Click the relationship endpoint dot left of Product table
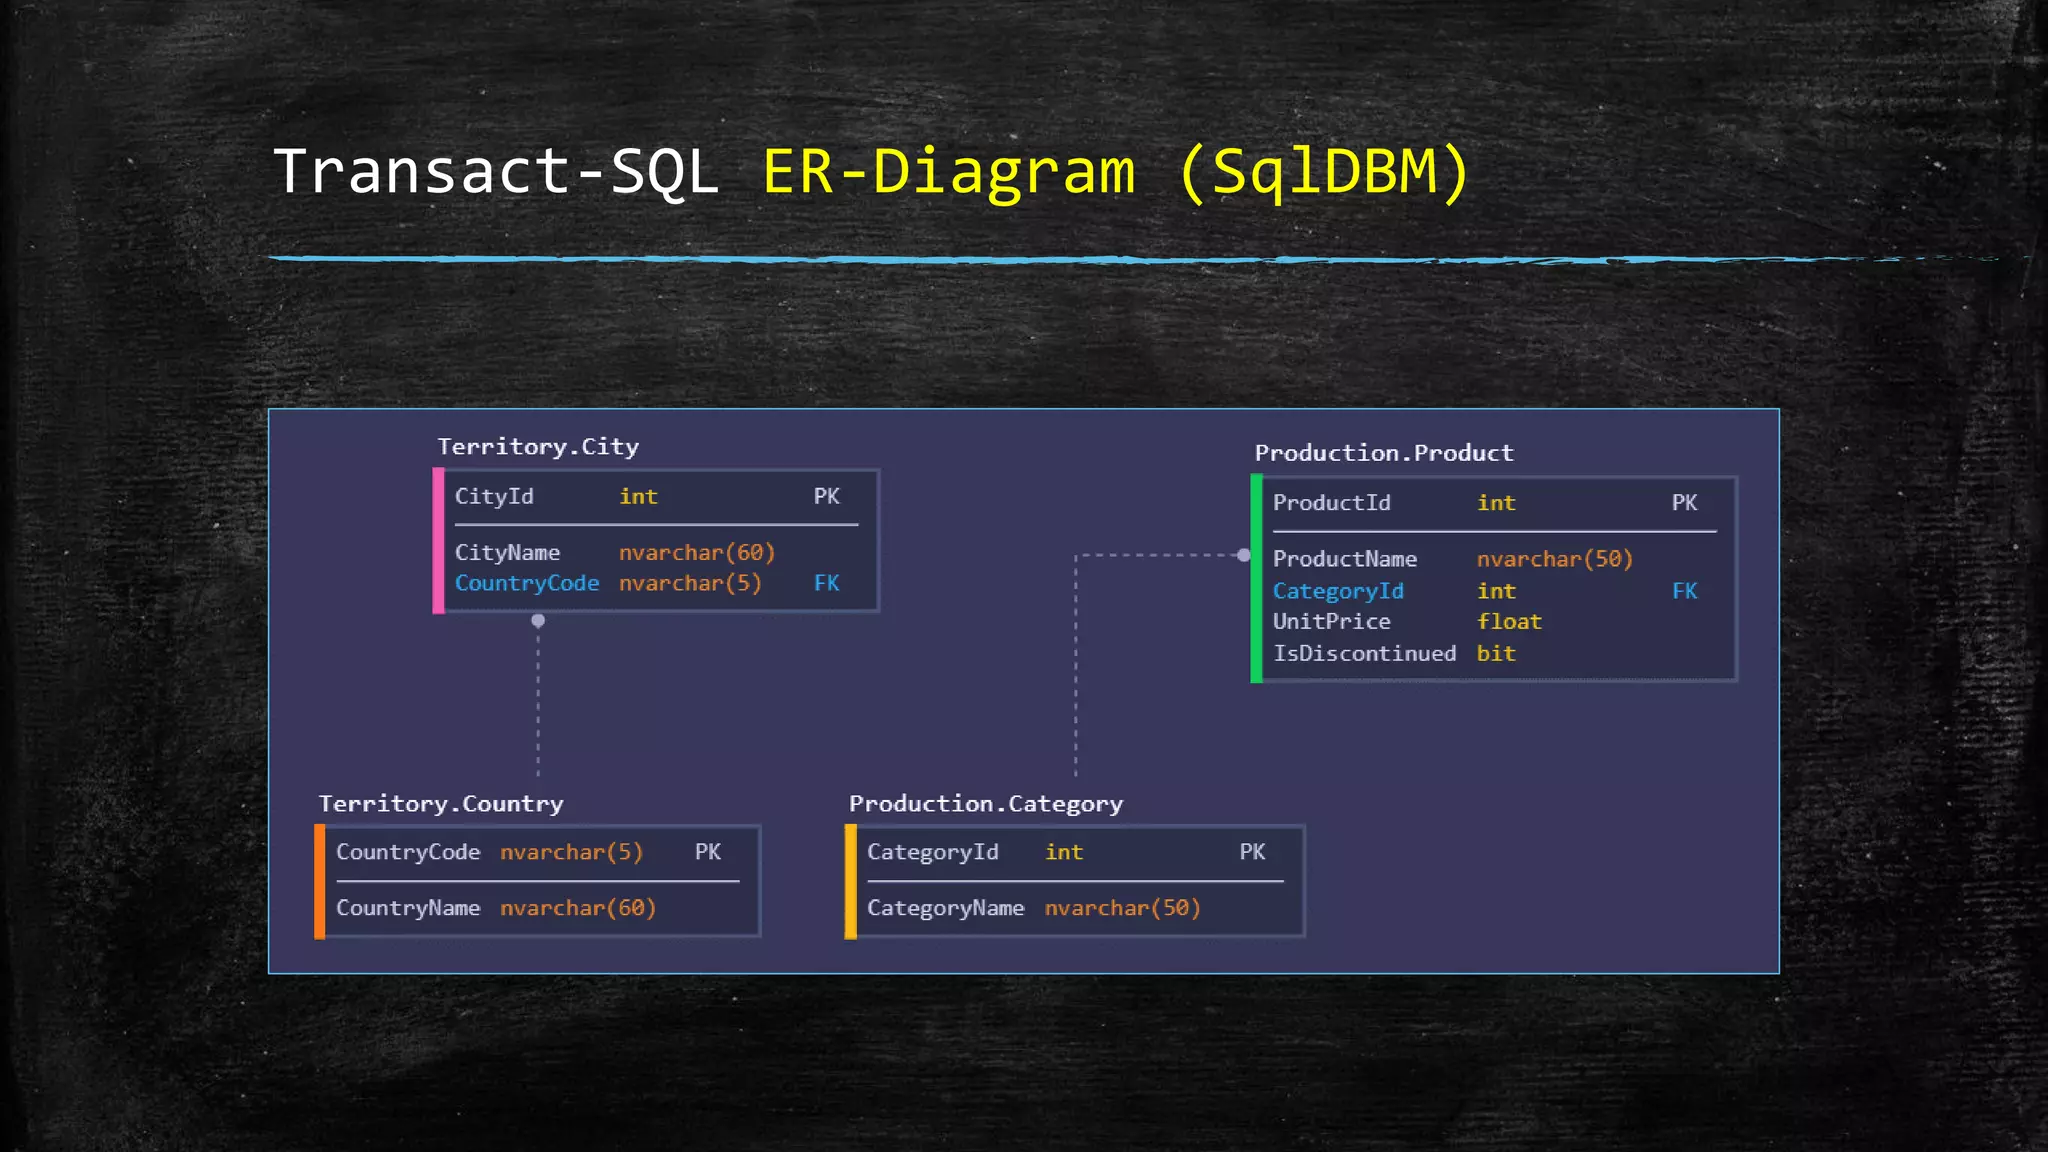Image resolution: width=2048 pixels, height=1152 pixels. click(1244, 555)
